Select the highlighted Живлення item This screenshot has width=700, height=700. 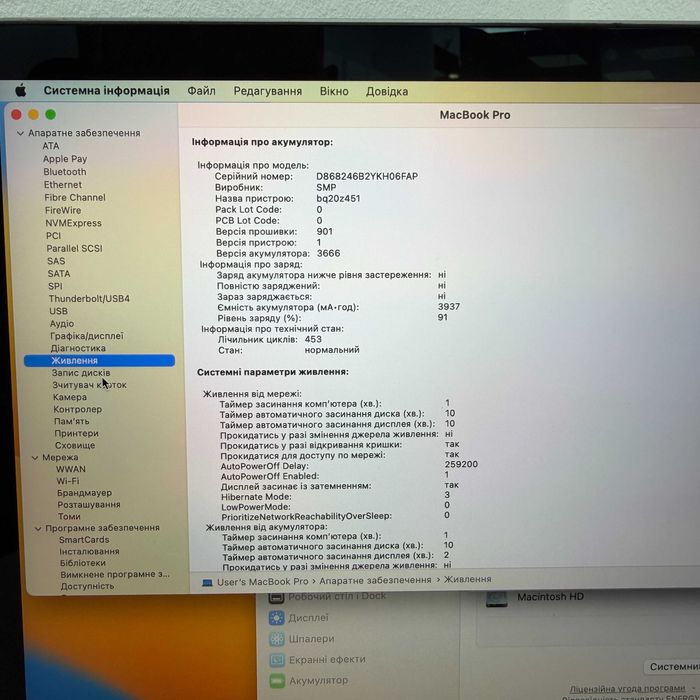99,361
